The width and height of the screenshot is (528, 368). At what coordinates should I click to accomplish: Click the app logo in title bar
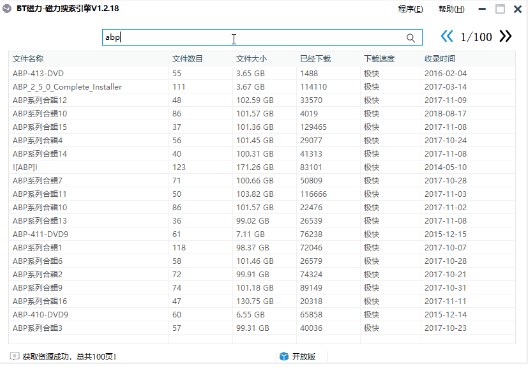[7, 8]
